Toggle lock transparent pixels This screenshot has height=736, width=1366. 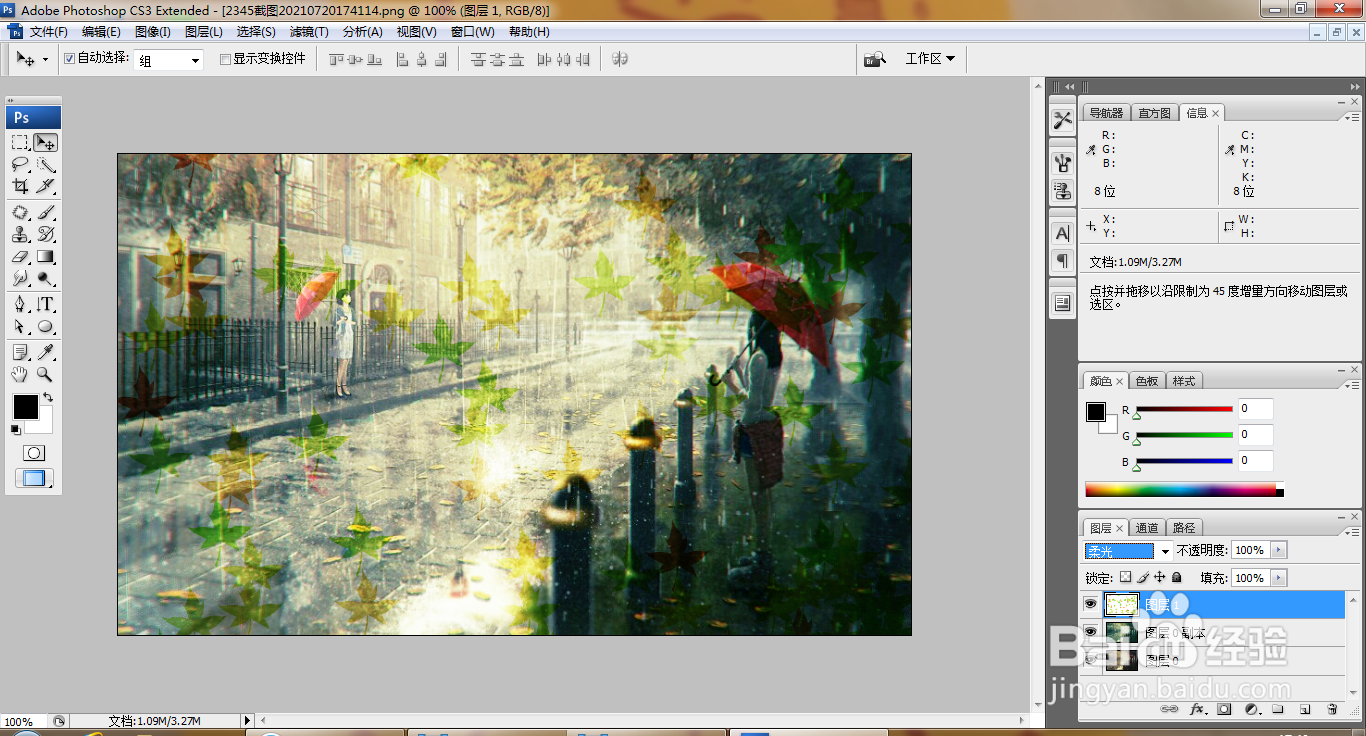pos(1125,578)
